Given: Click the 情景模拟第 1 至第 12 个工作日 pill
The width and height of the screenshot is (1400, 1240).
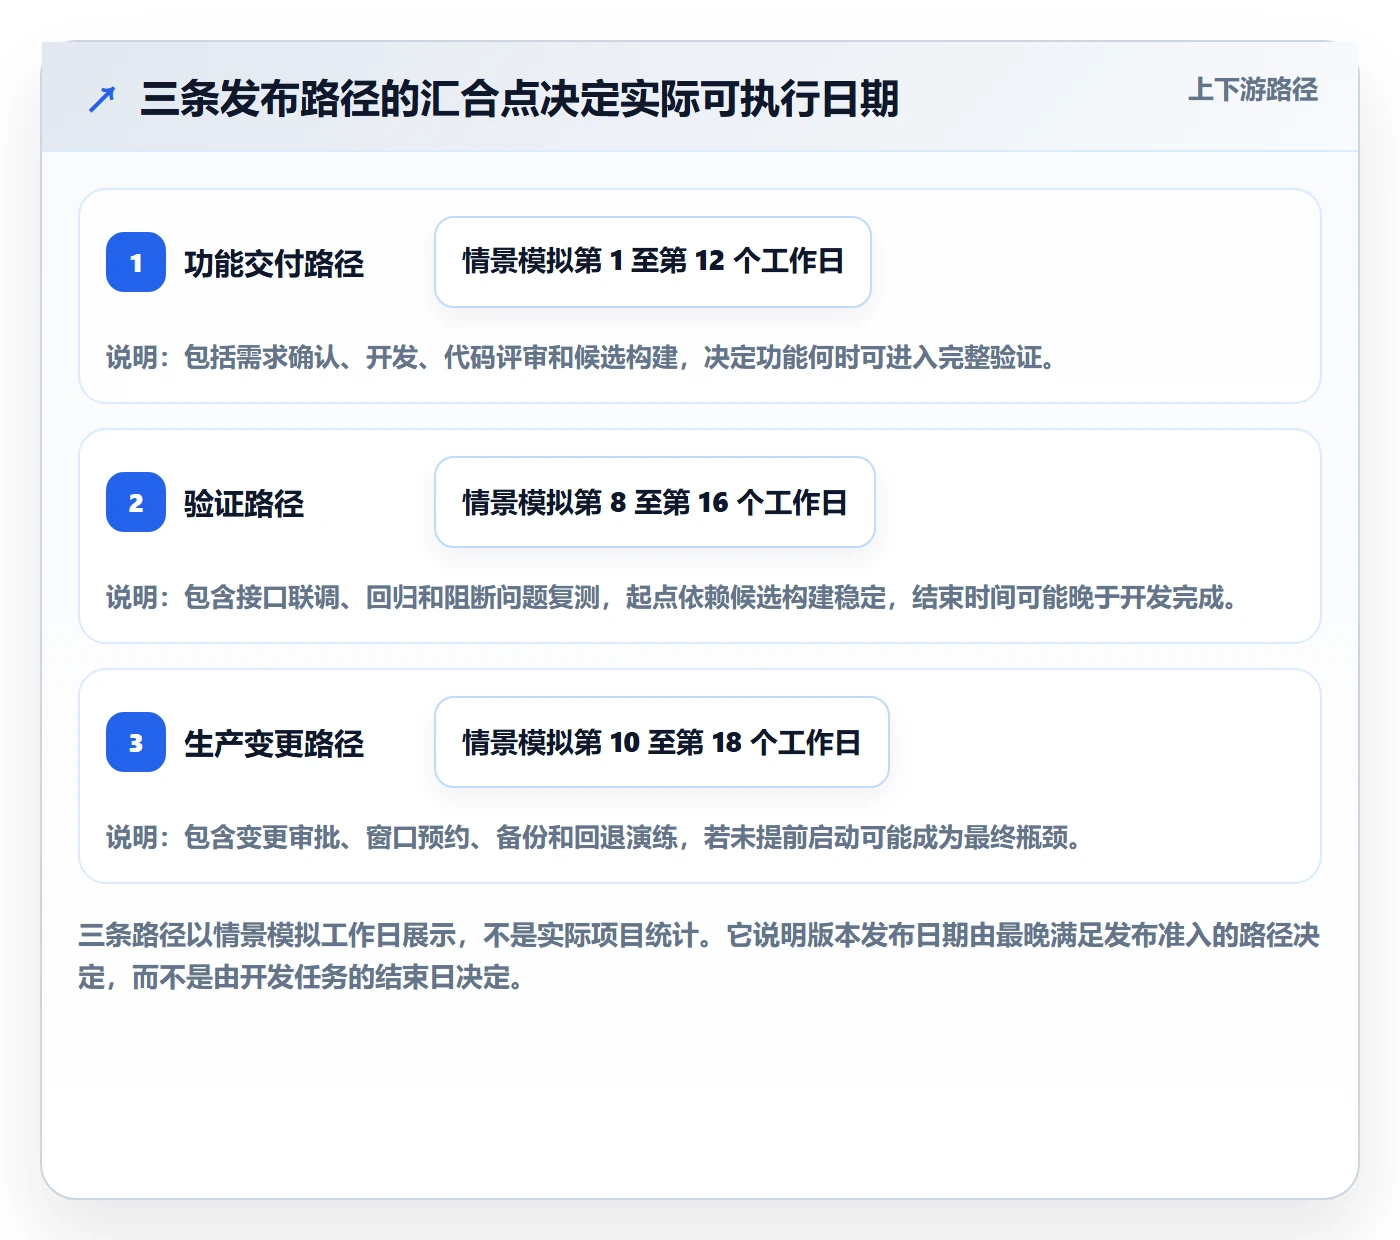Looking at the screenshot, I should pyautogui.click(x=653, y=262).
